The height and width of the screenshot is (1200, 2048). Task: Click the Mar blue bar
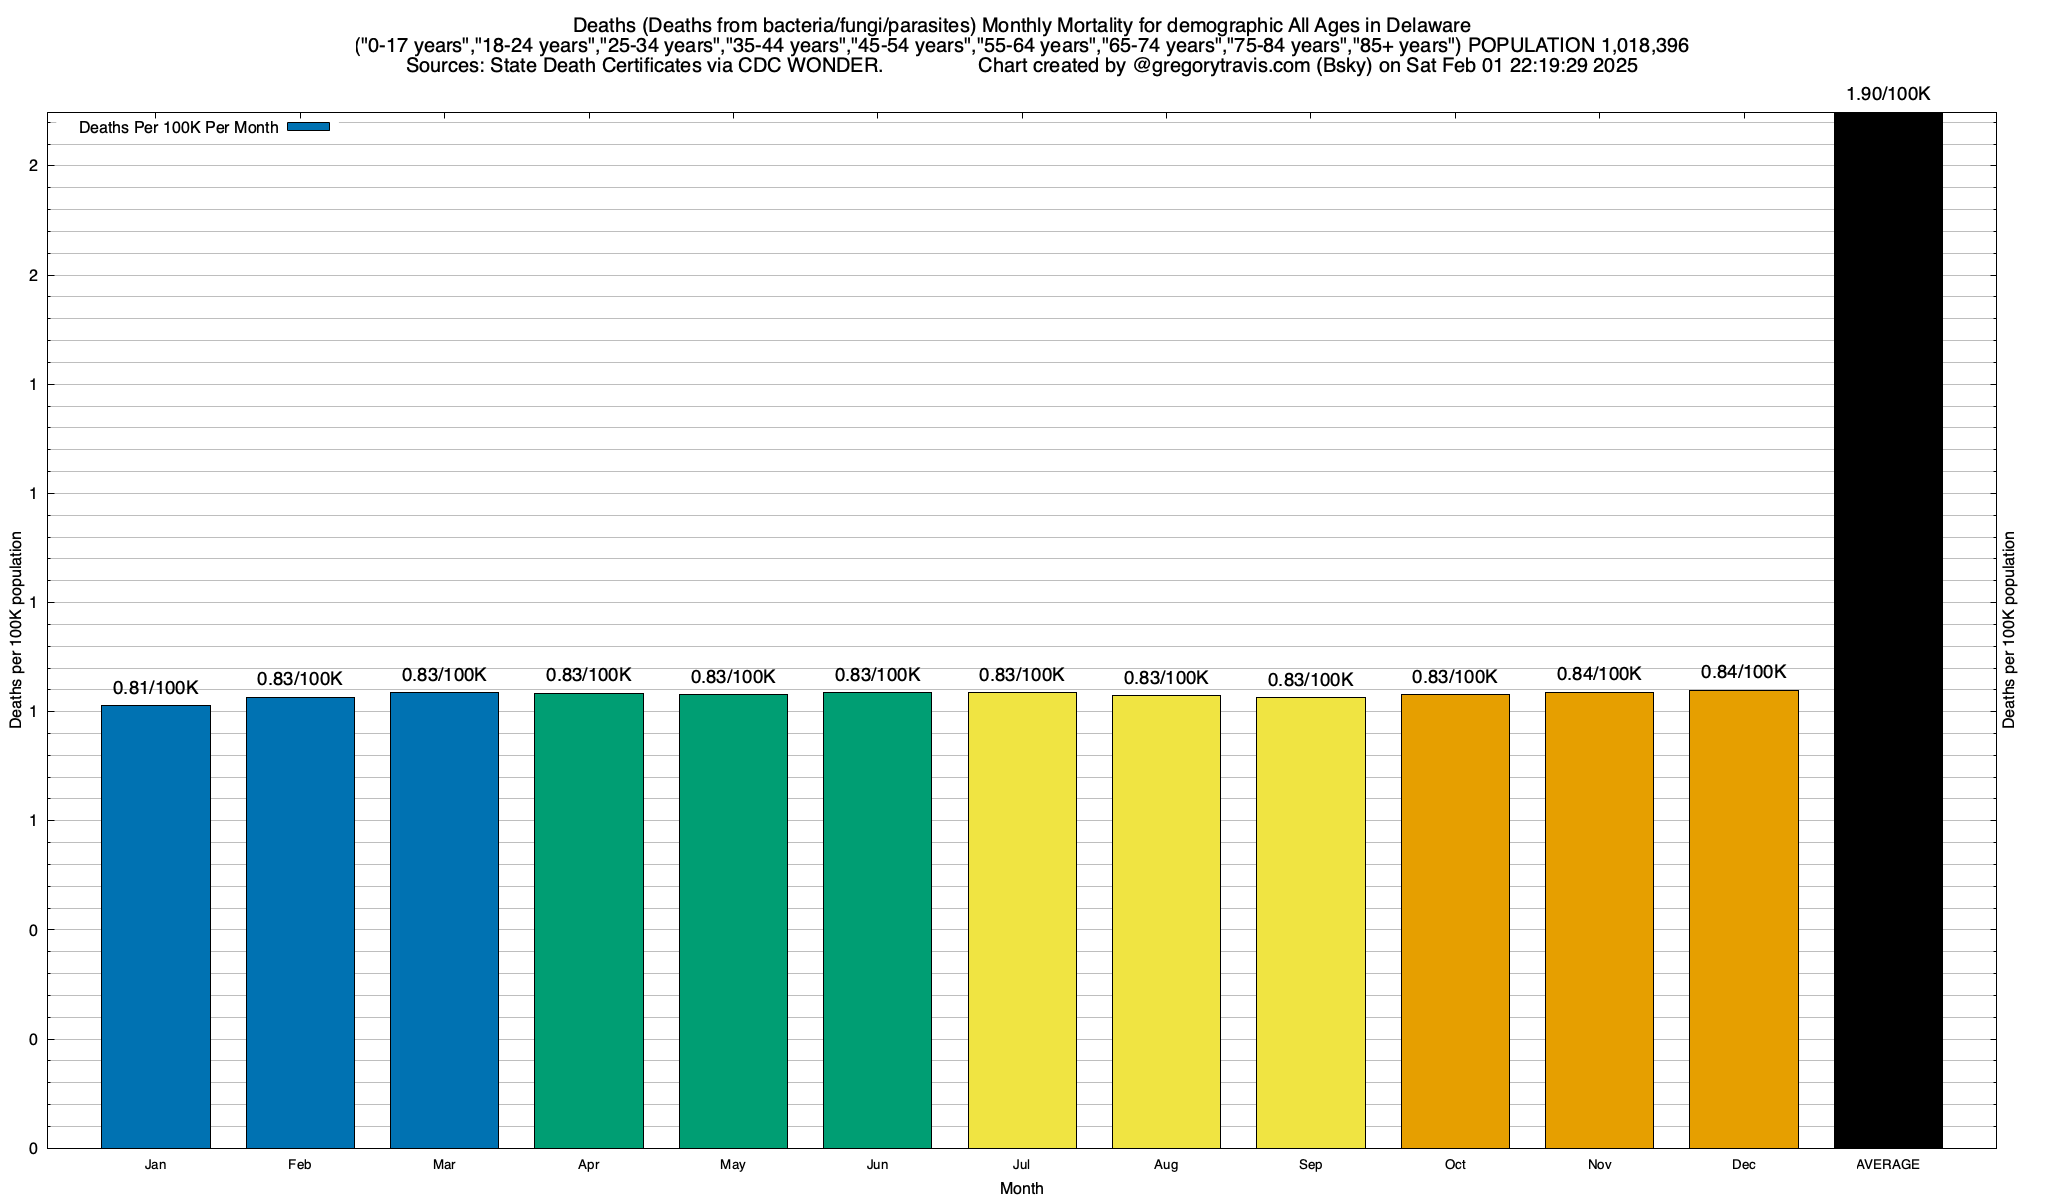pos(444,920)
